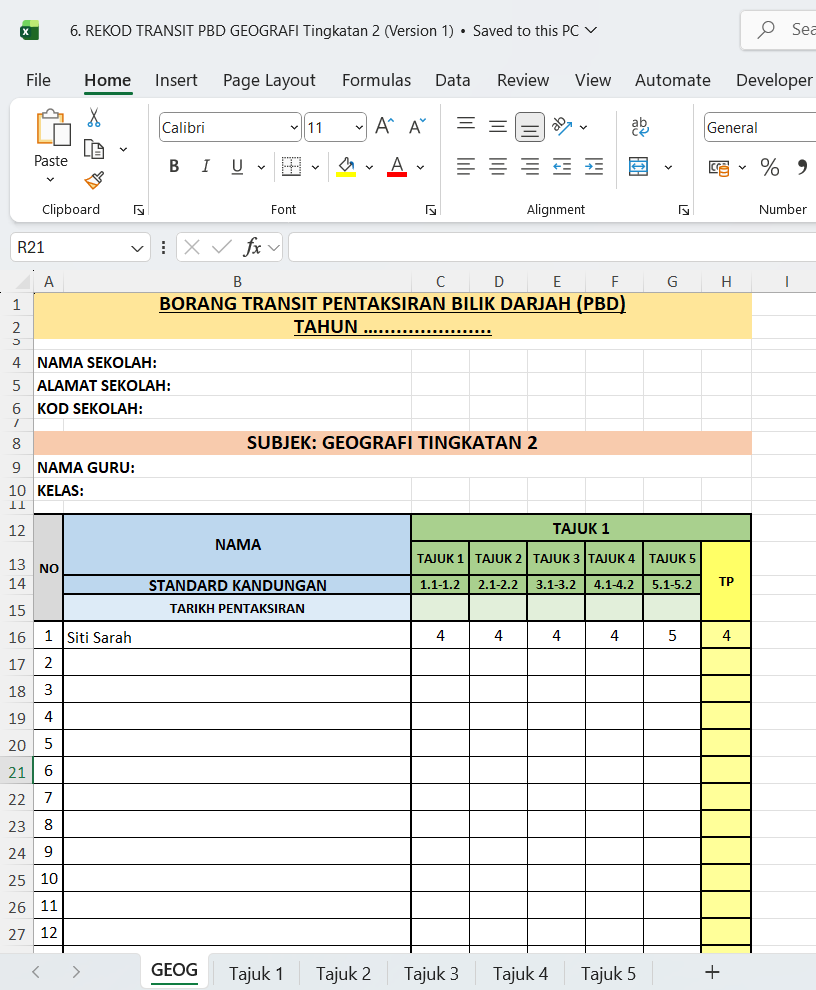Click the Increase Indent icon
This screenshot has width=816, height=990.
point(594,167)
